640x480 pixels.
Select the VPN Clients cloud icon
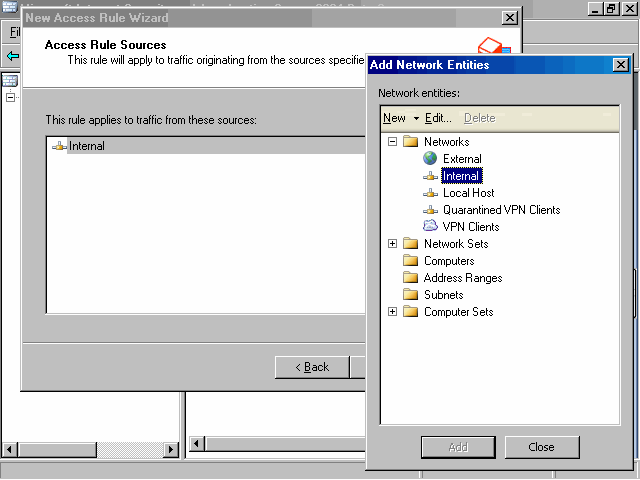point(430,227)
